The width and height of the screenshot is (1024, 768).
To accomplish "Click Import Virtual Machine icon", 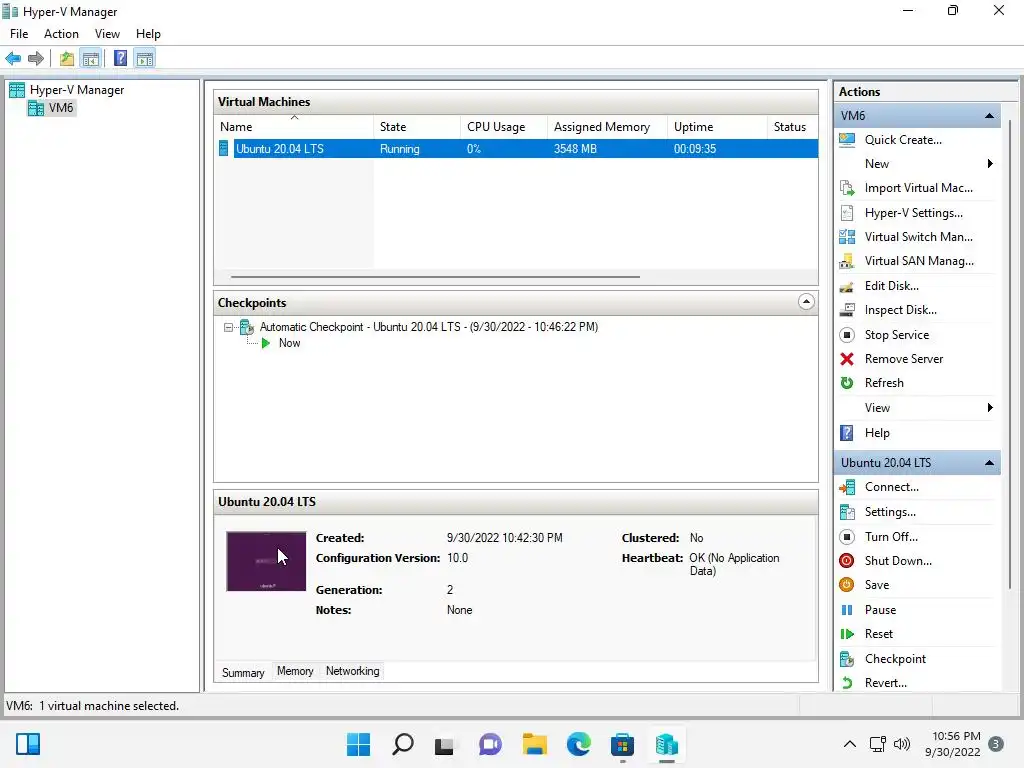I will 847,188.
